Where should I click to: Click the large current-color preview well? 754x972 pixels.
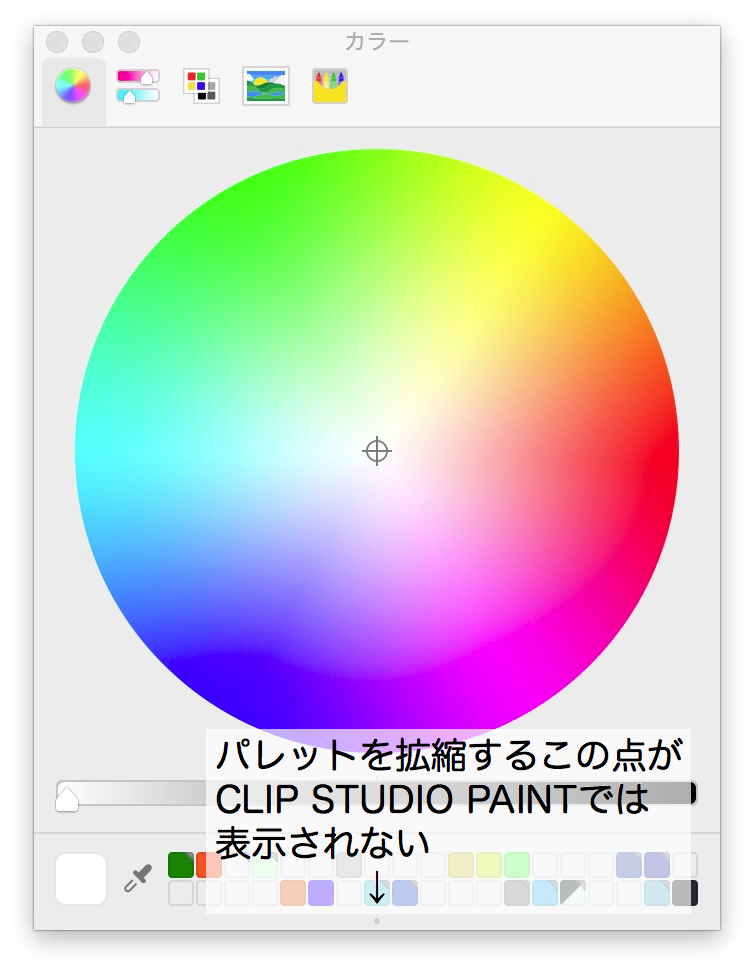tap(81, 879)
